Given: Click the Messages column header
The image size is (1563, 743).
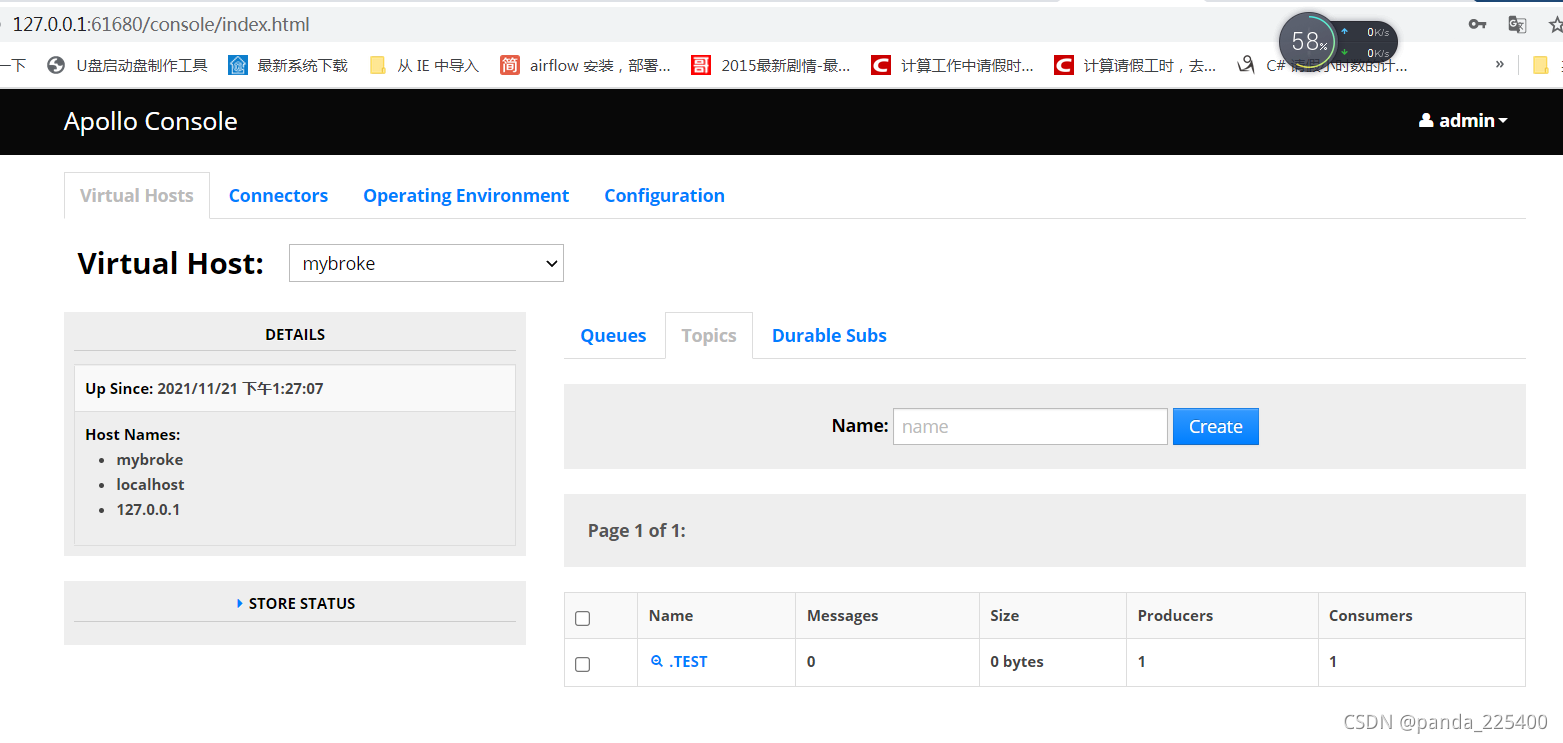Looking at the screenshot, I should (x=842, y=615).
